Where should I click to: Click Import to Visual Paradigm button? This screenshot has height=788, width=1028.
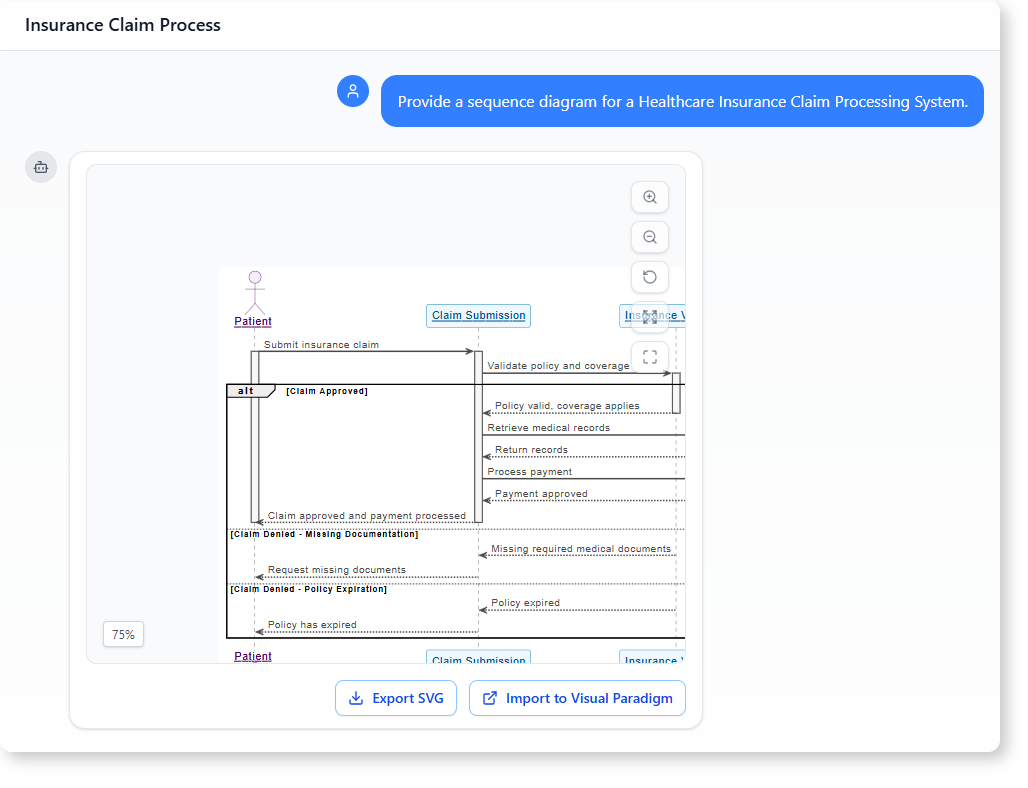(x=577, y=698)
